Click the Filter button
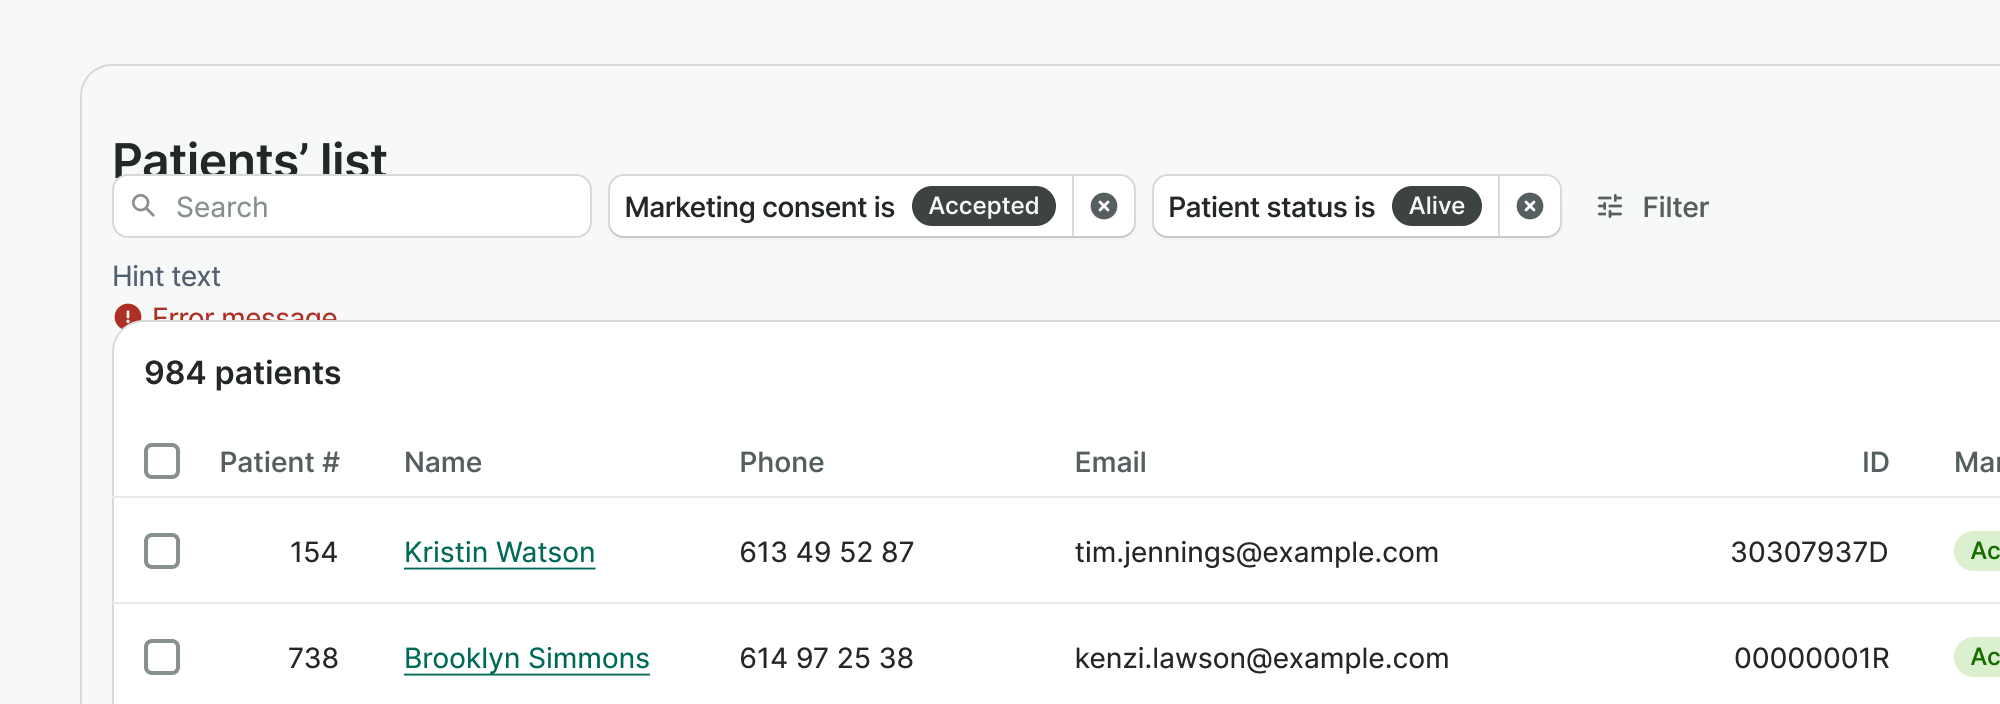 coord(1674,207)
